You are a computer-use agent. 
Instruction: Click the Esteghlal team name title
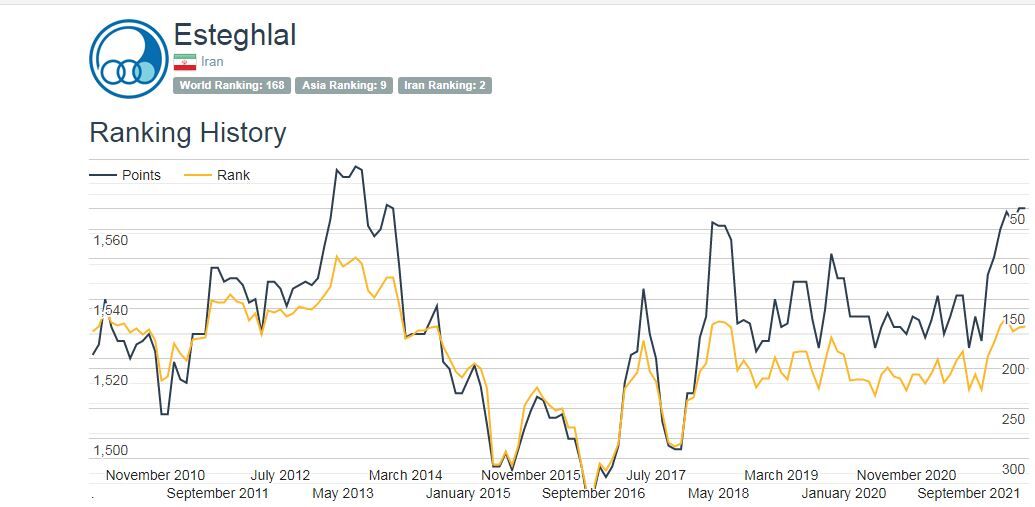tap(235, 35)
